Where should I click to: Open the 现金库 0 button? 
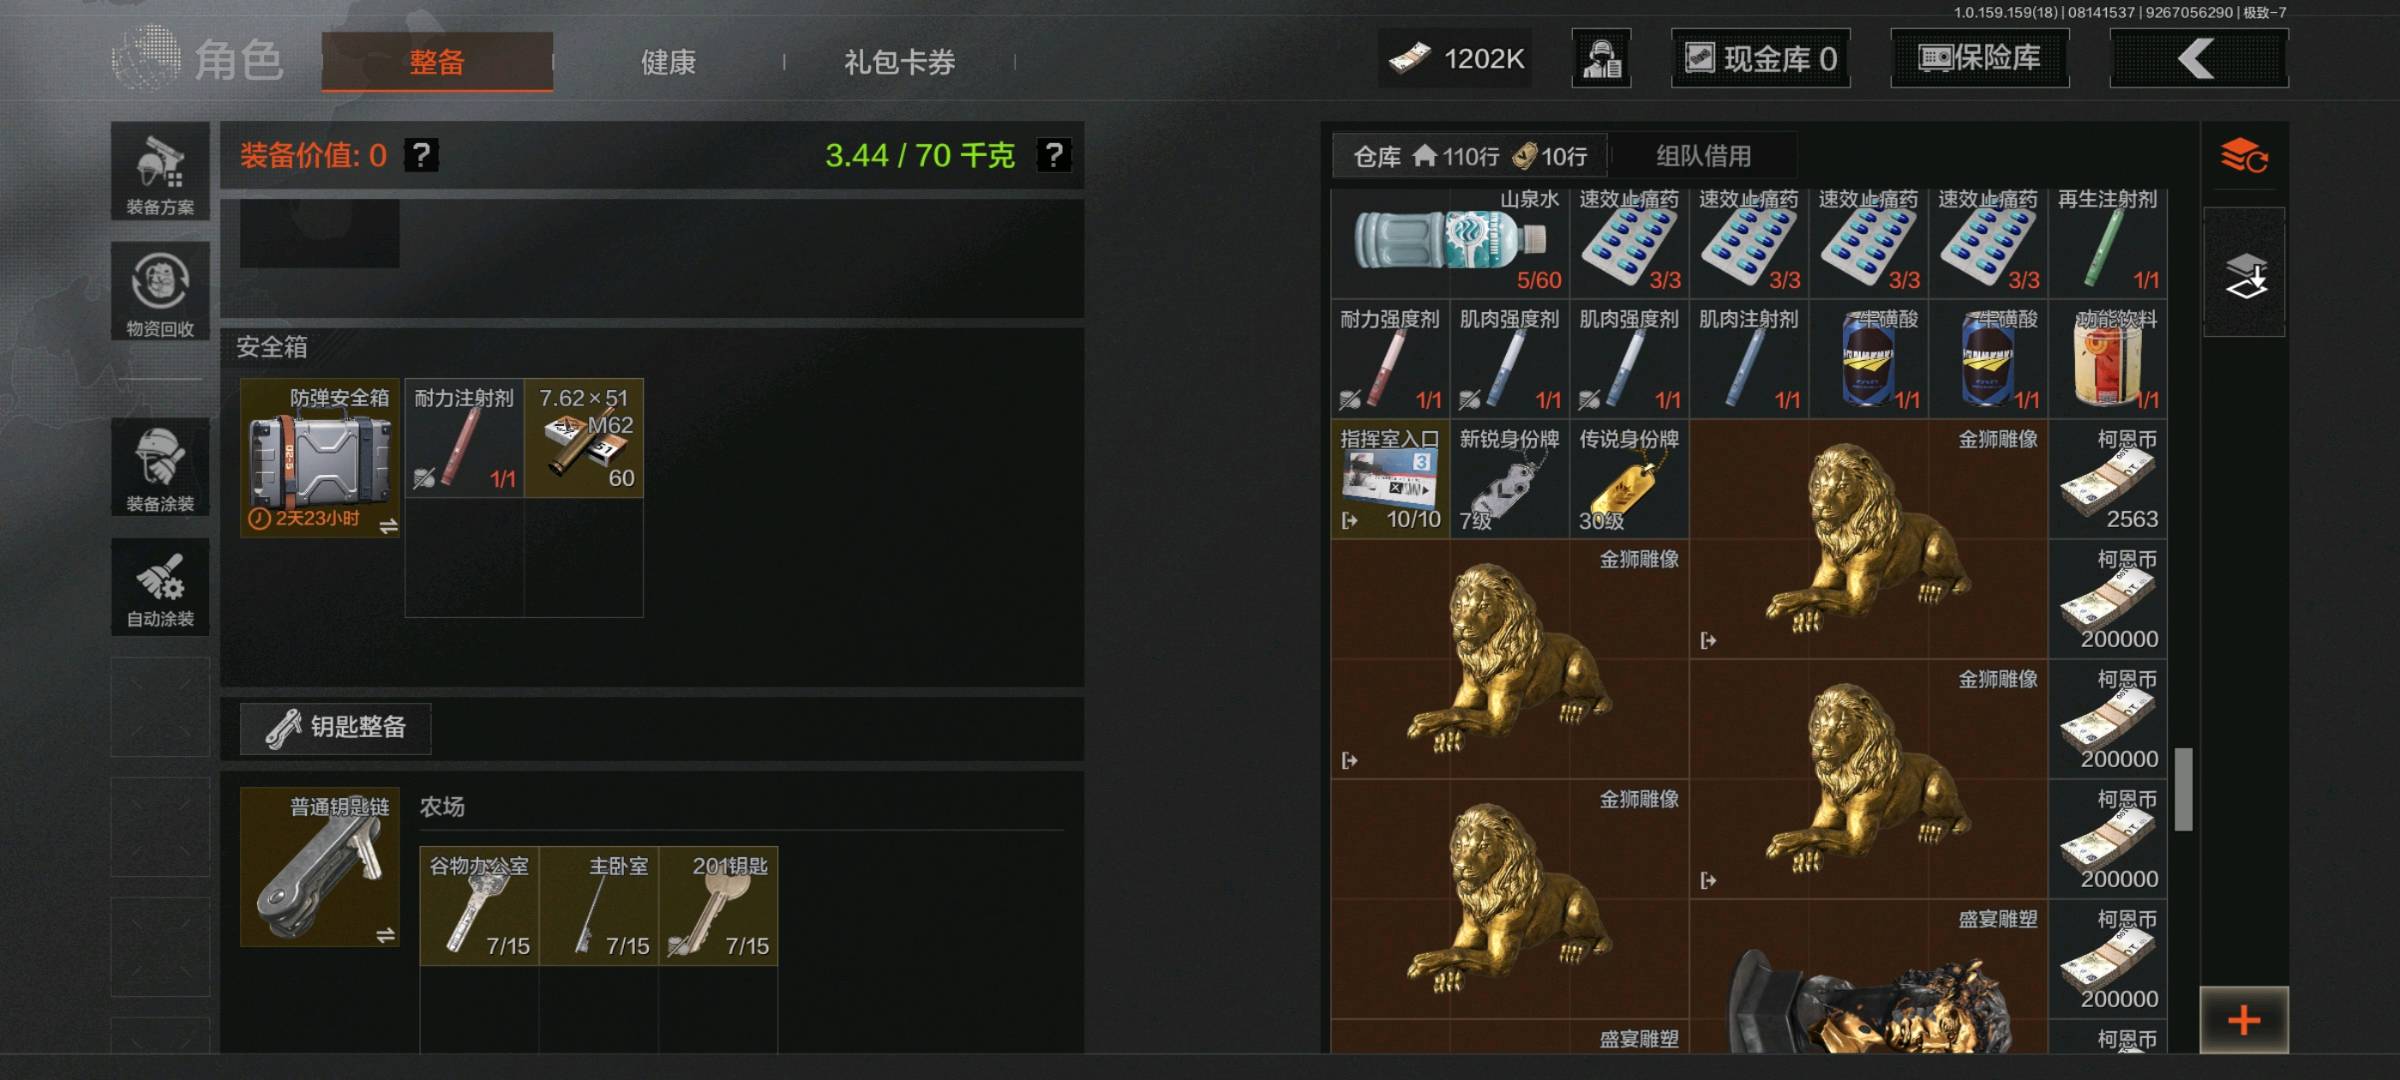coord(1760,59)
